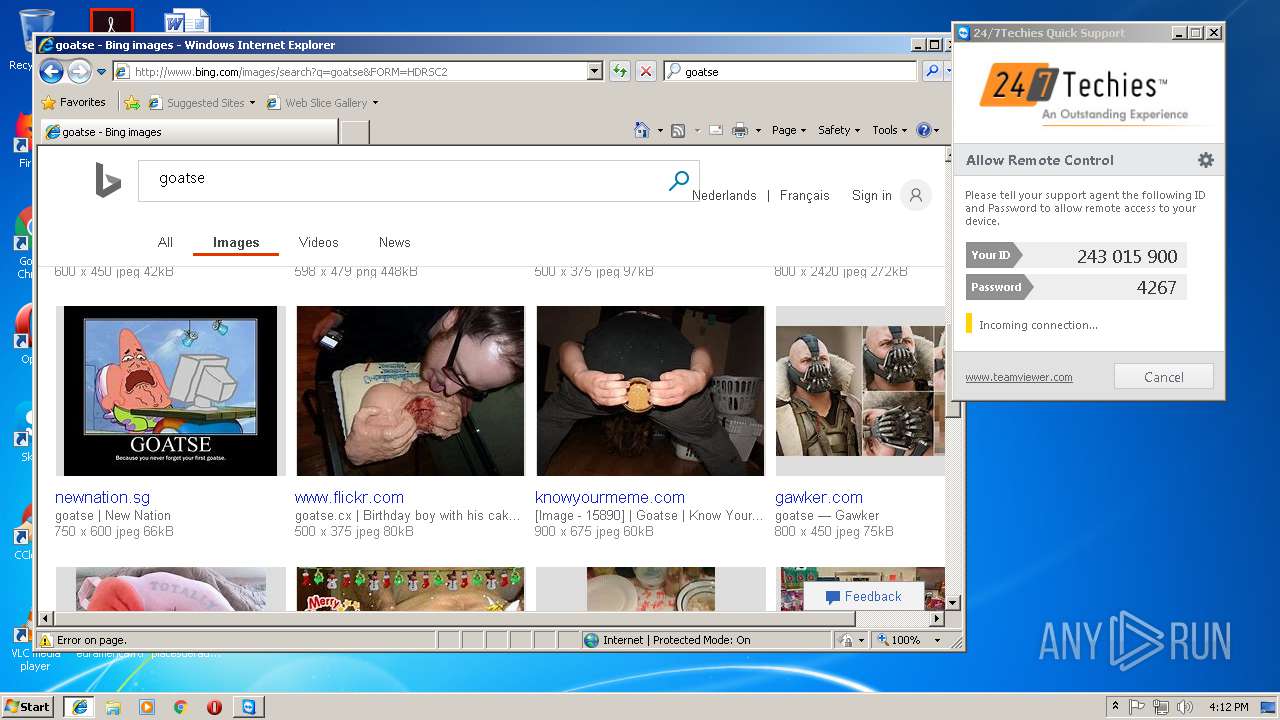Open the www.flickr.com link
Screen dimensions: 1280x720
tap(349, 497)
